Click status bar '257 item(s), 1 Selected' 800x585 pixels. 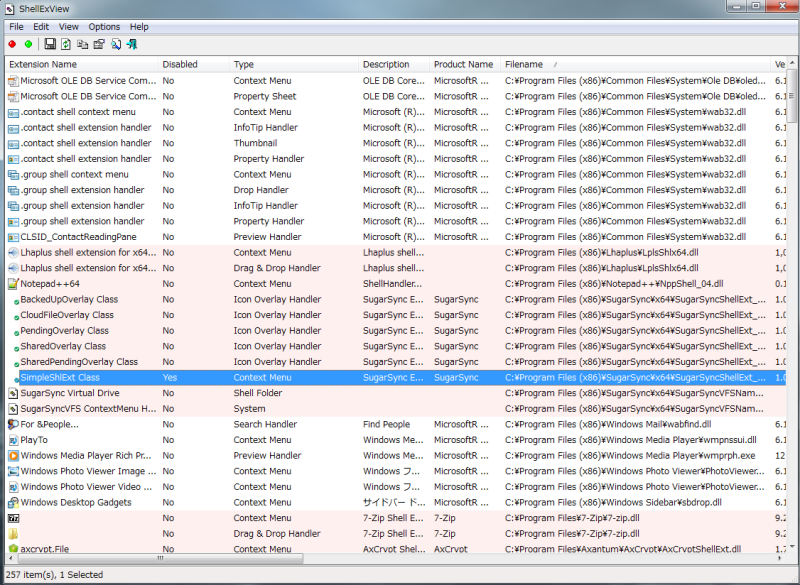click(54, 575)
